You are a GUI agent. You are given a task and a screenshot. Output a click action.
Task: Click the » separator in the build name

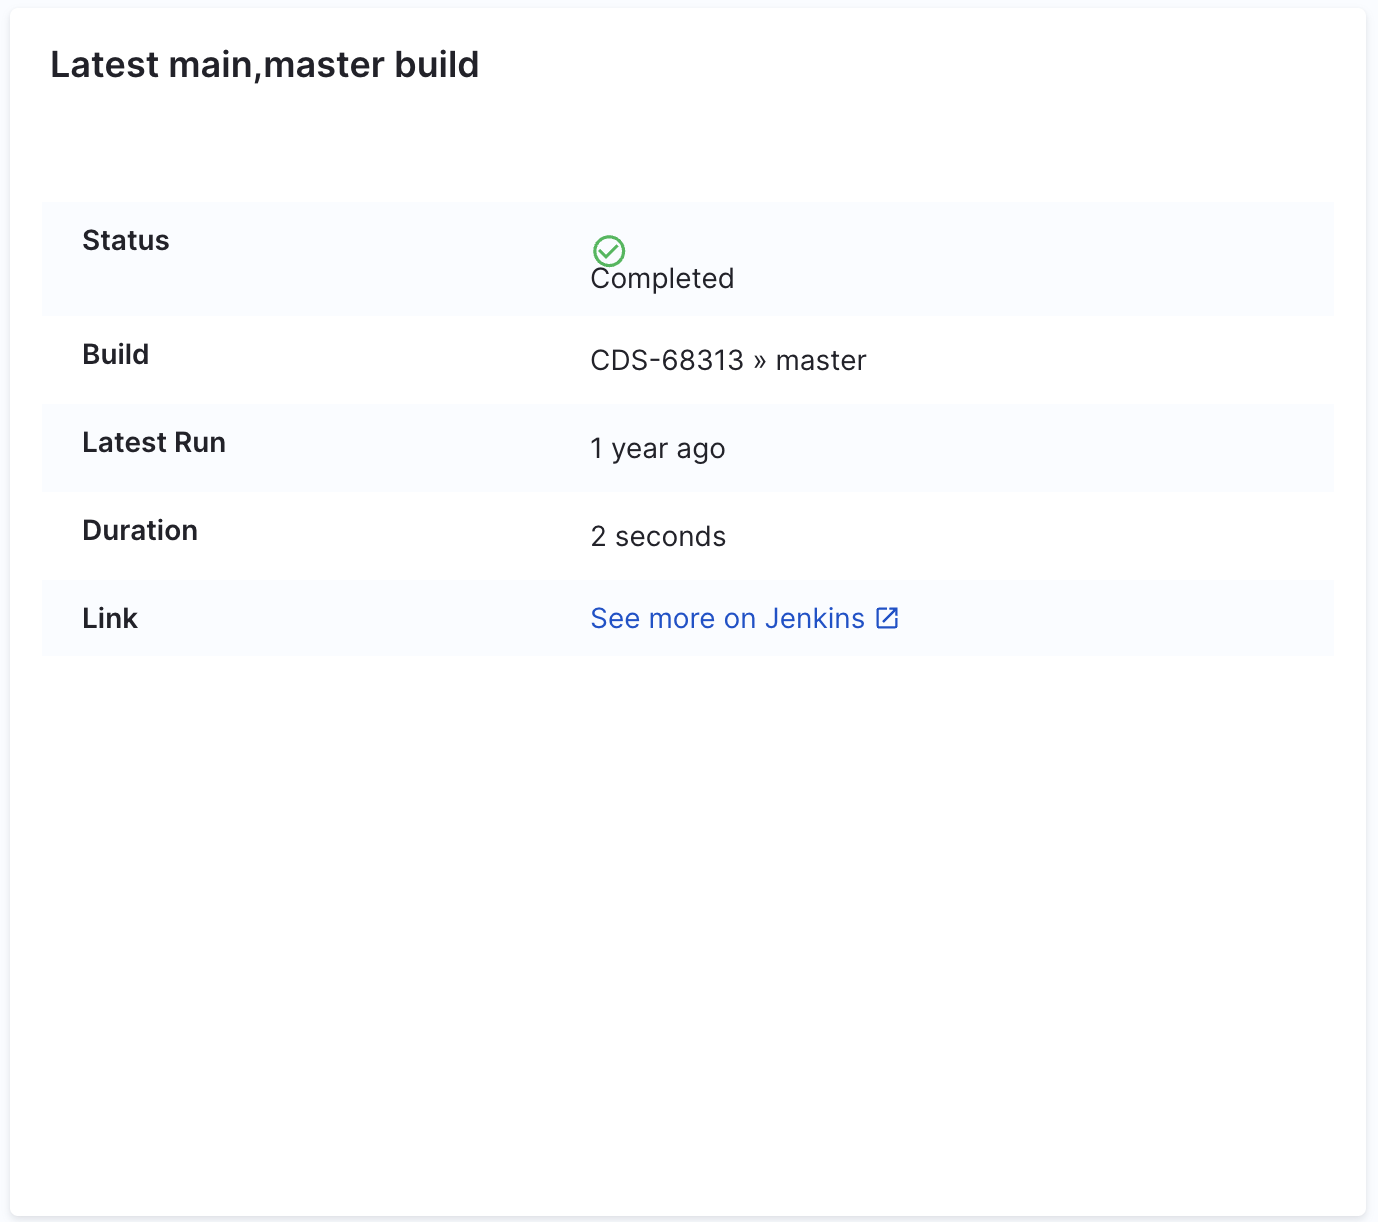click(x=760, y=361)
